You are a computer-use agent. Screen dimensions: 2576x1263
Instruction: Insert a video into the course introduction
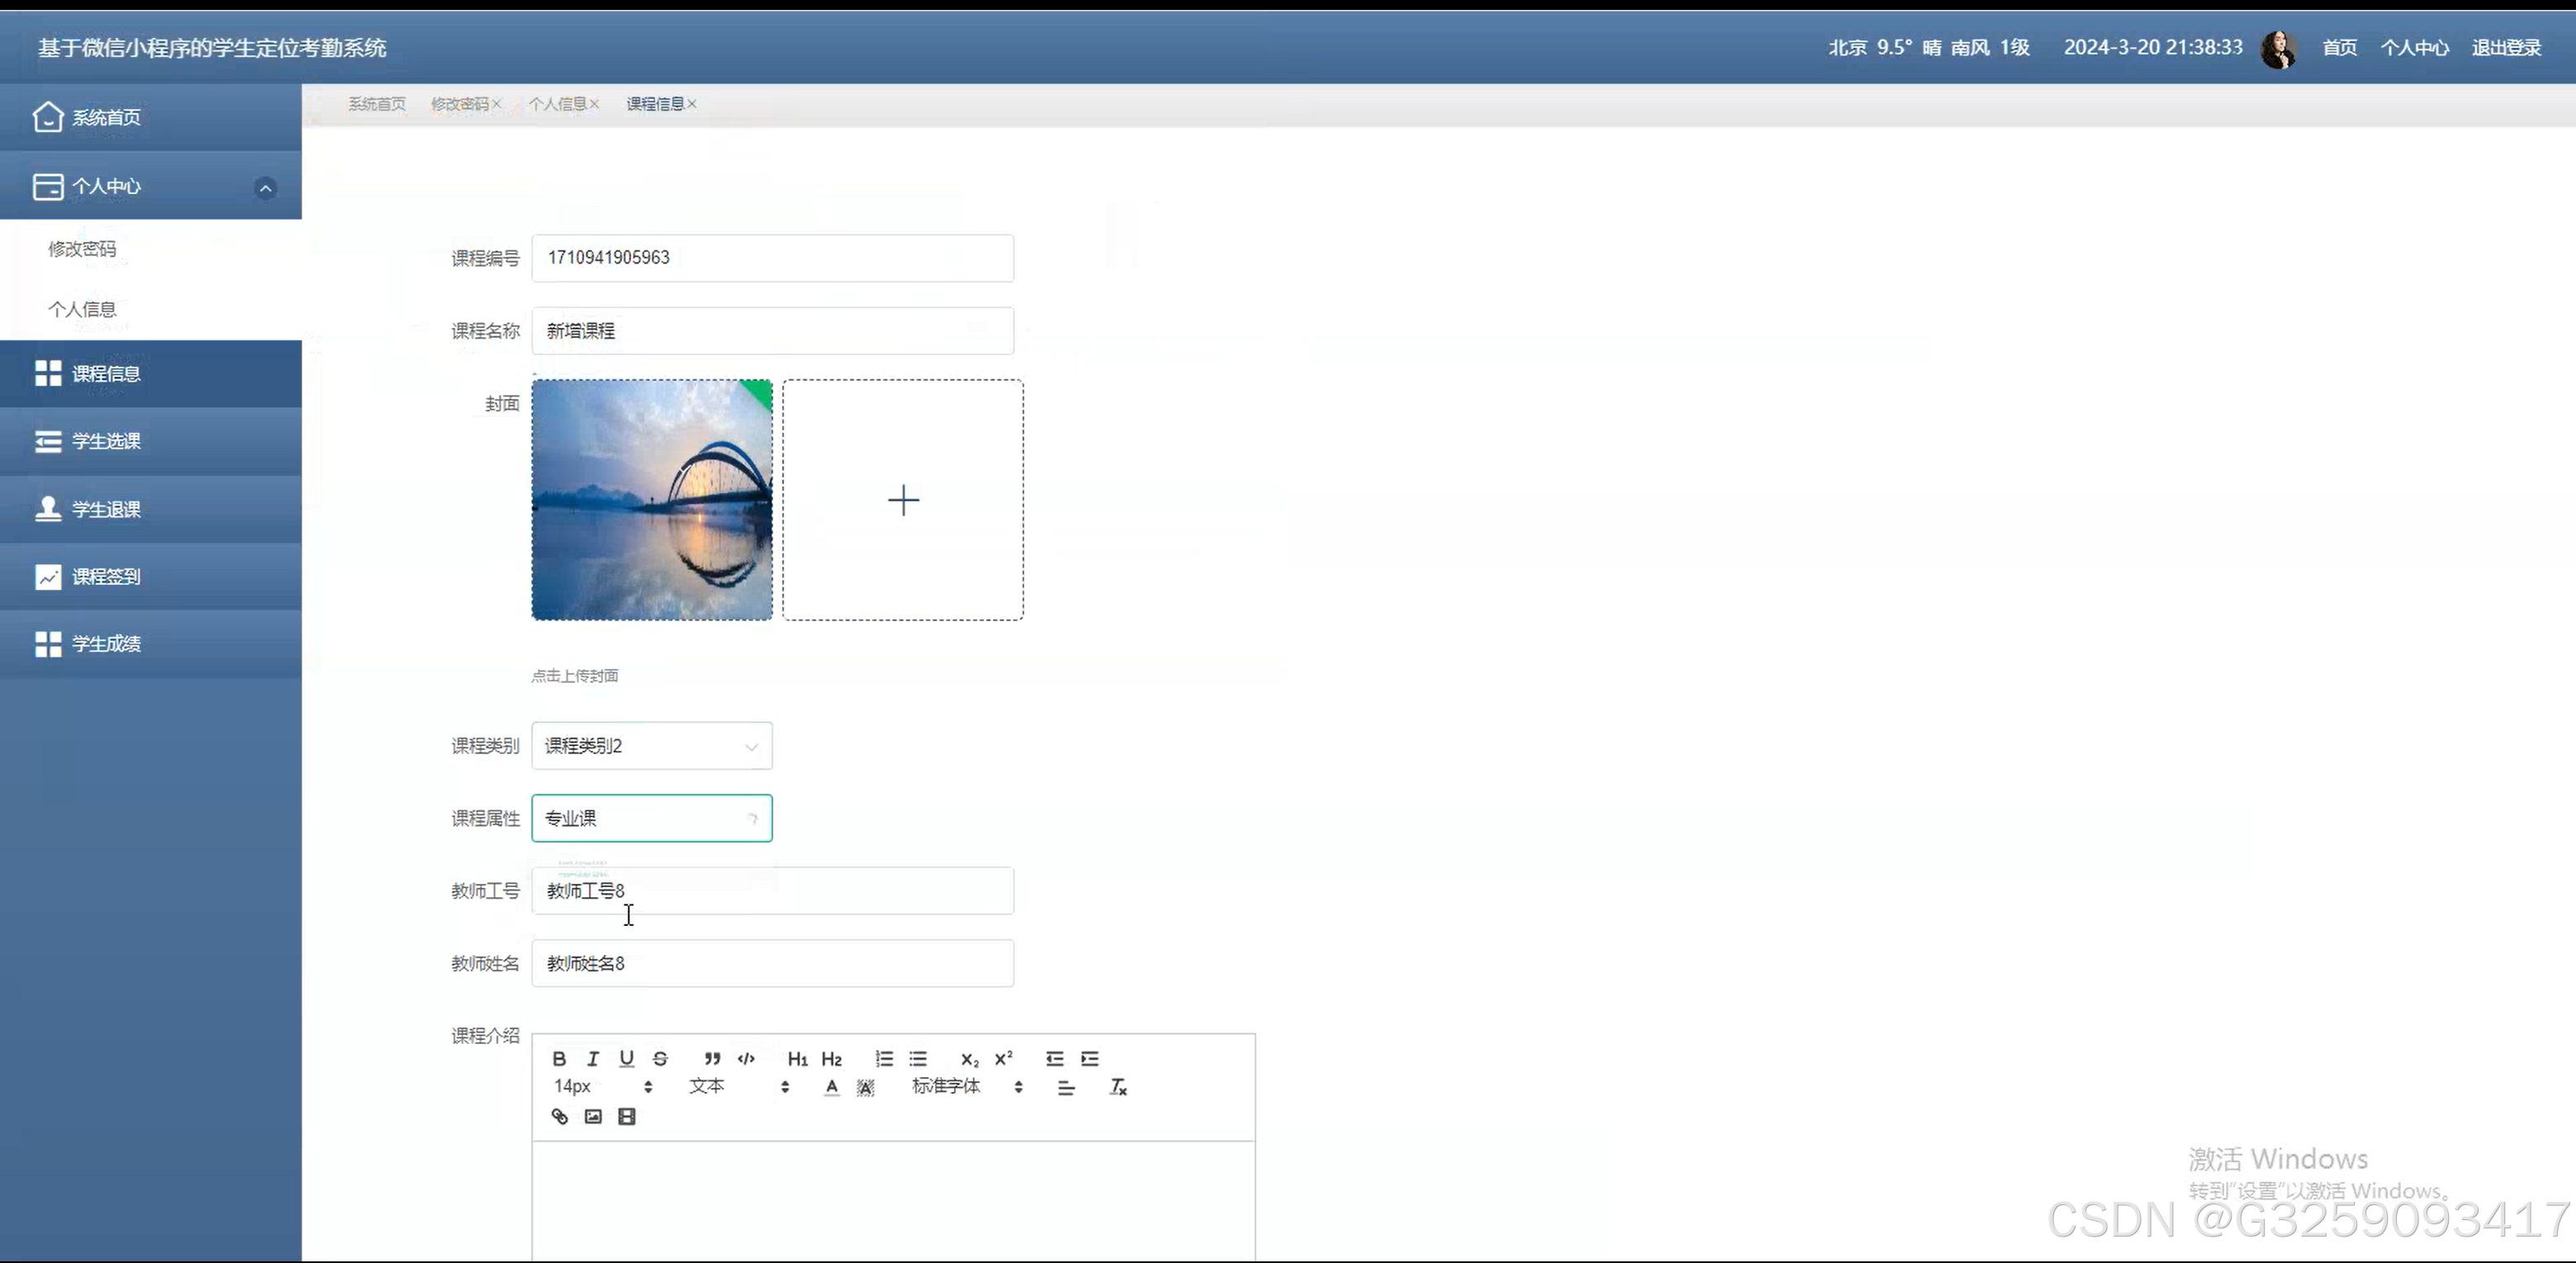coord(627,1116)
